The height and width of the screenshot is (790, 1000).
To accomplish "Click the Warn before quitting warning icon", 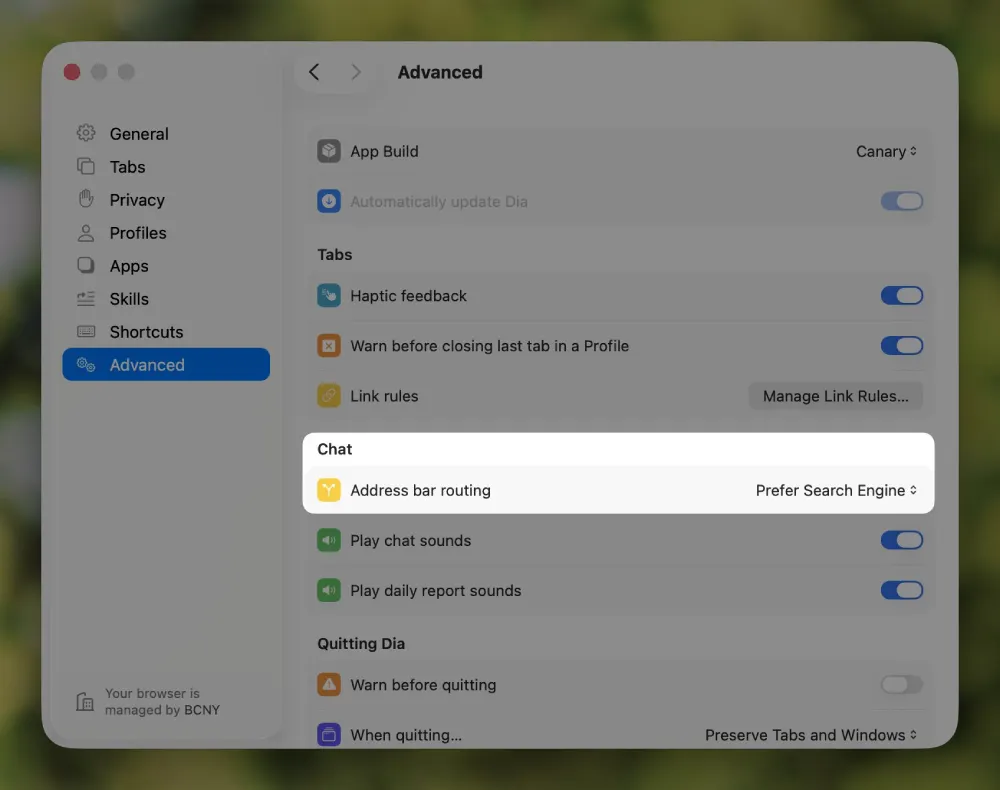I will click(328, 685).
